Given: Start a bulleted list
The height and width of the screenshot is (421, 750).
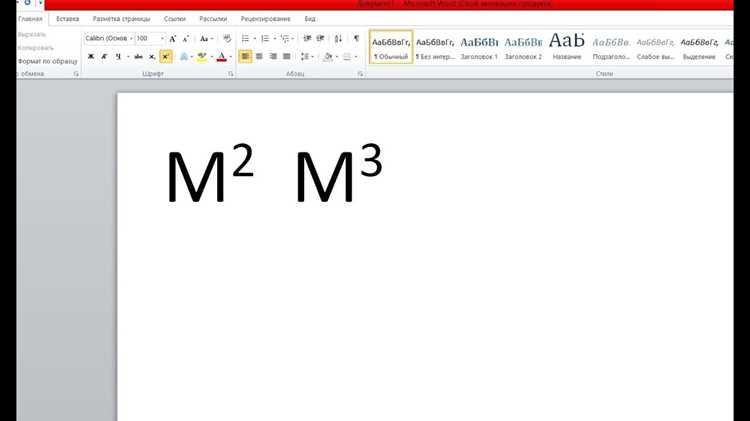Looking at the screenshot, I should pos(245,38).
